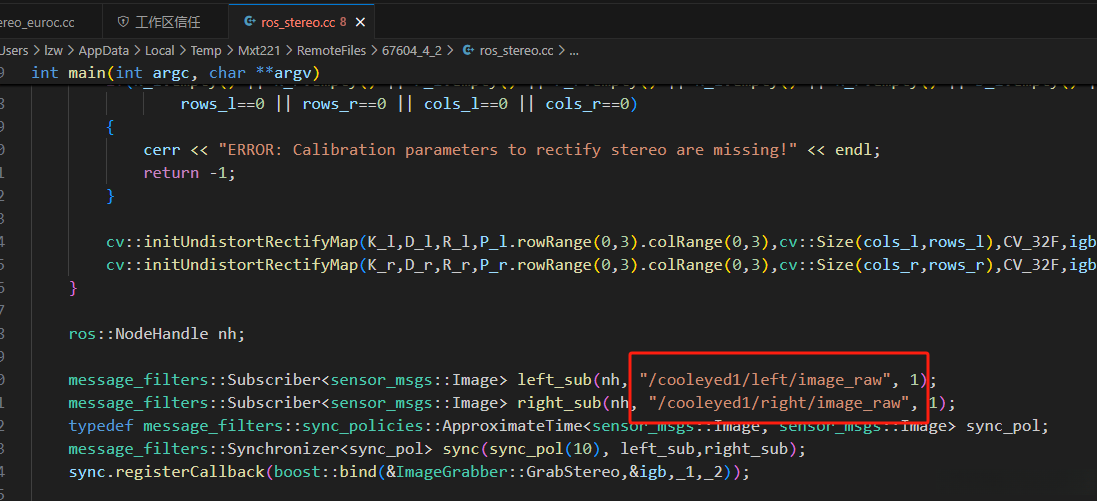This screenshot has height=501, width=1097.
Task: Open the Users breadcrumb folder
Action: click(14, 49)
